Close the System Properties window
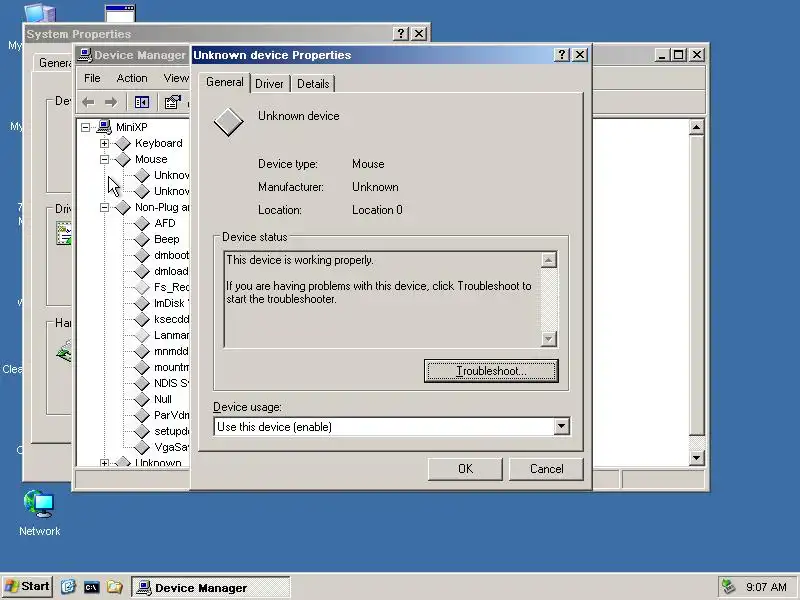The width and height of the screenshot is (800, 600). pos(419,34)
